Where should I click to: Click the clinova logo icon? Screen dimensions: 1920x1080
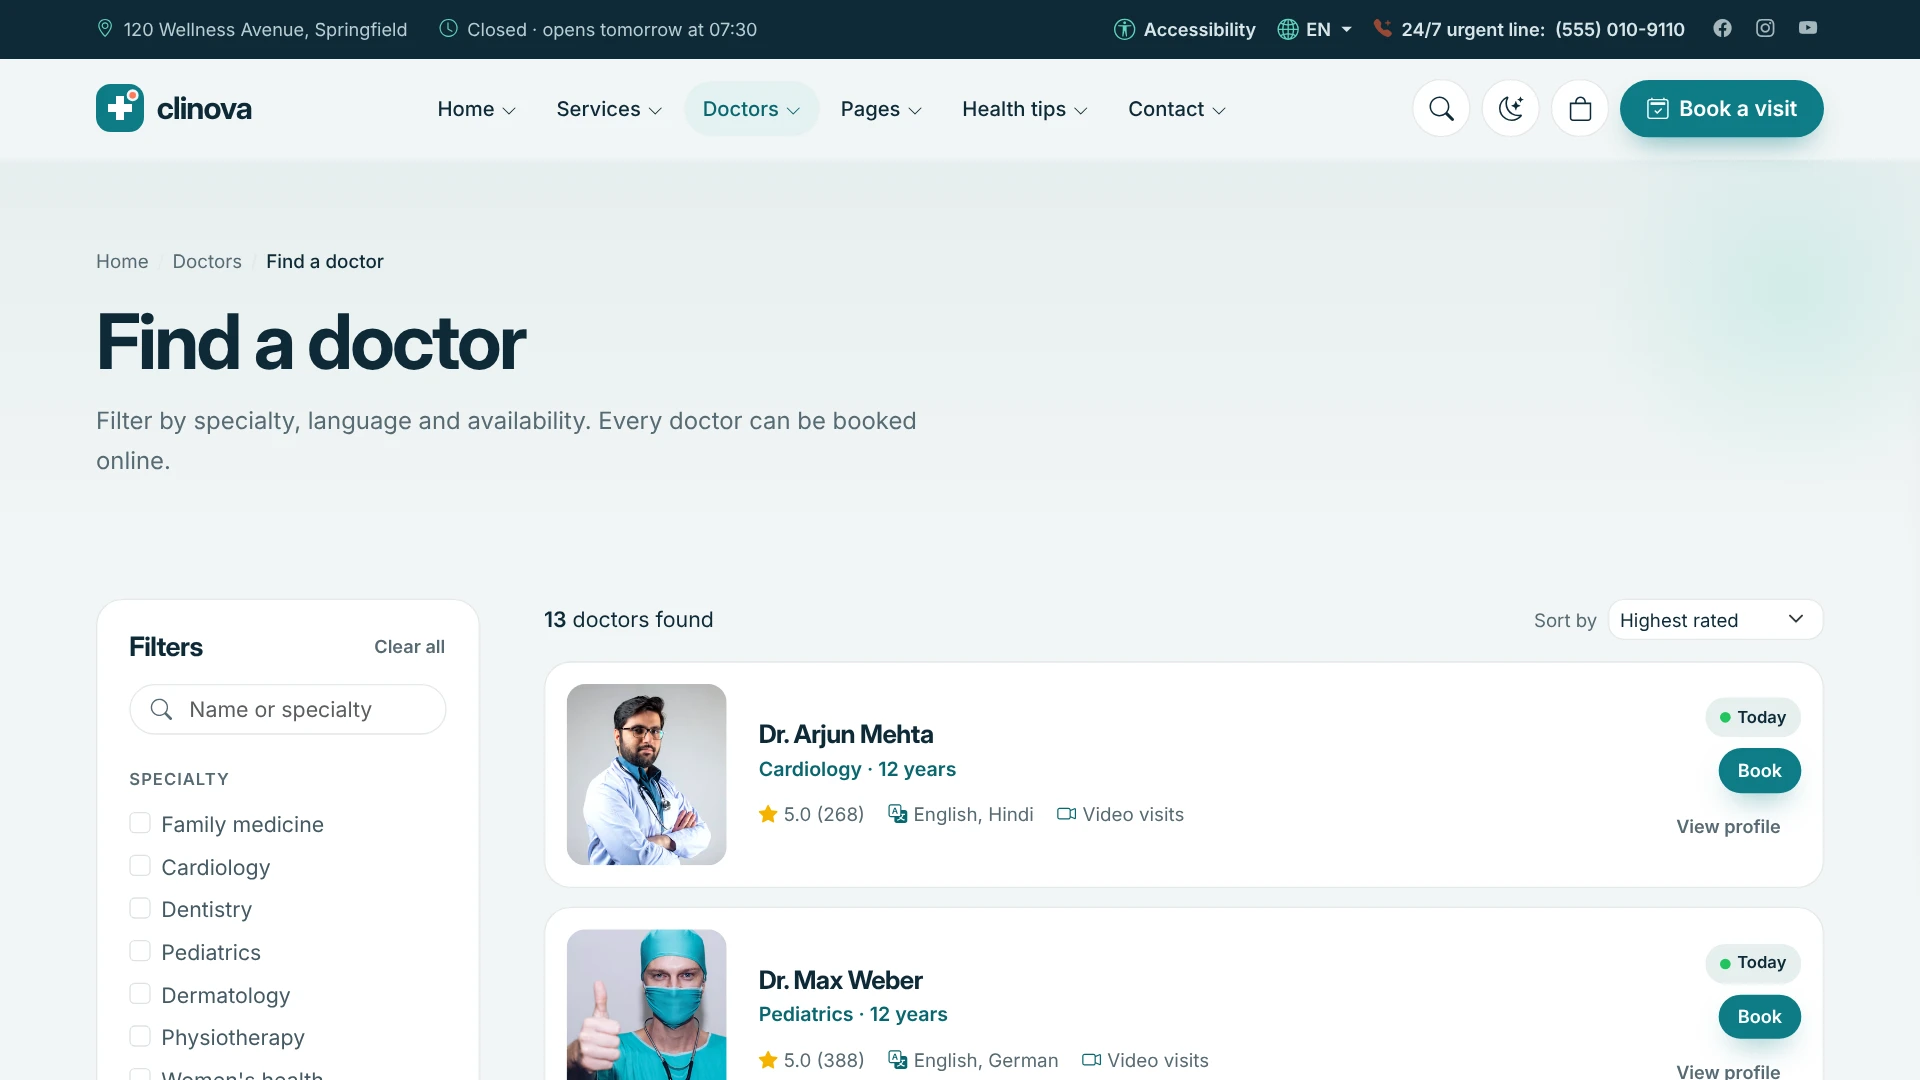[120, 108]
